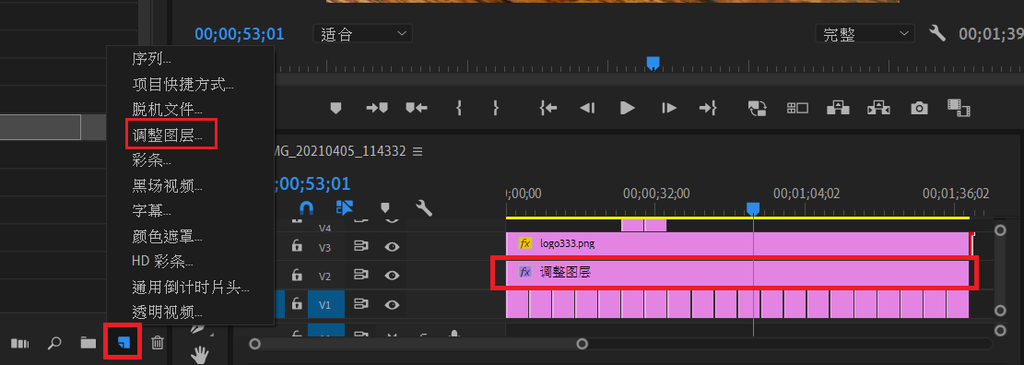1024x365 pixels.
Task: Click the Mark Out brace button
Action: coord(496,108)
